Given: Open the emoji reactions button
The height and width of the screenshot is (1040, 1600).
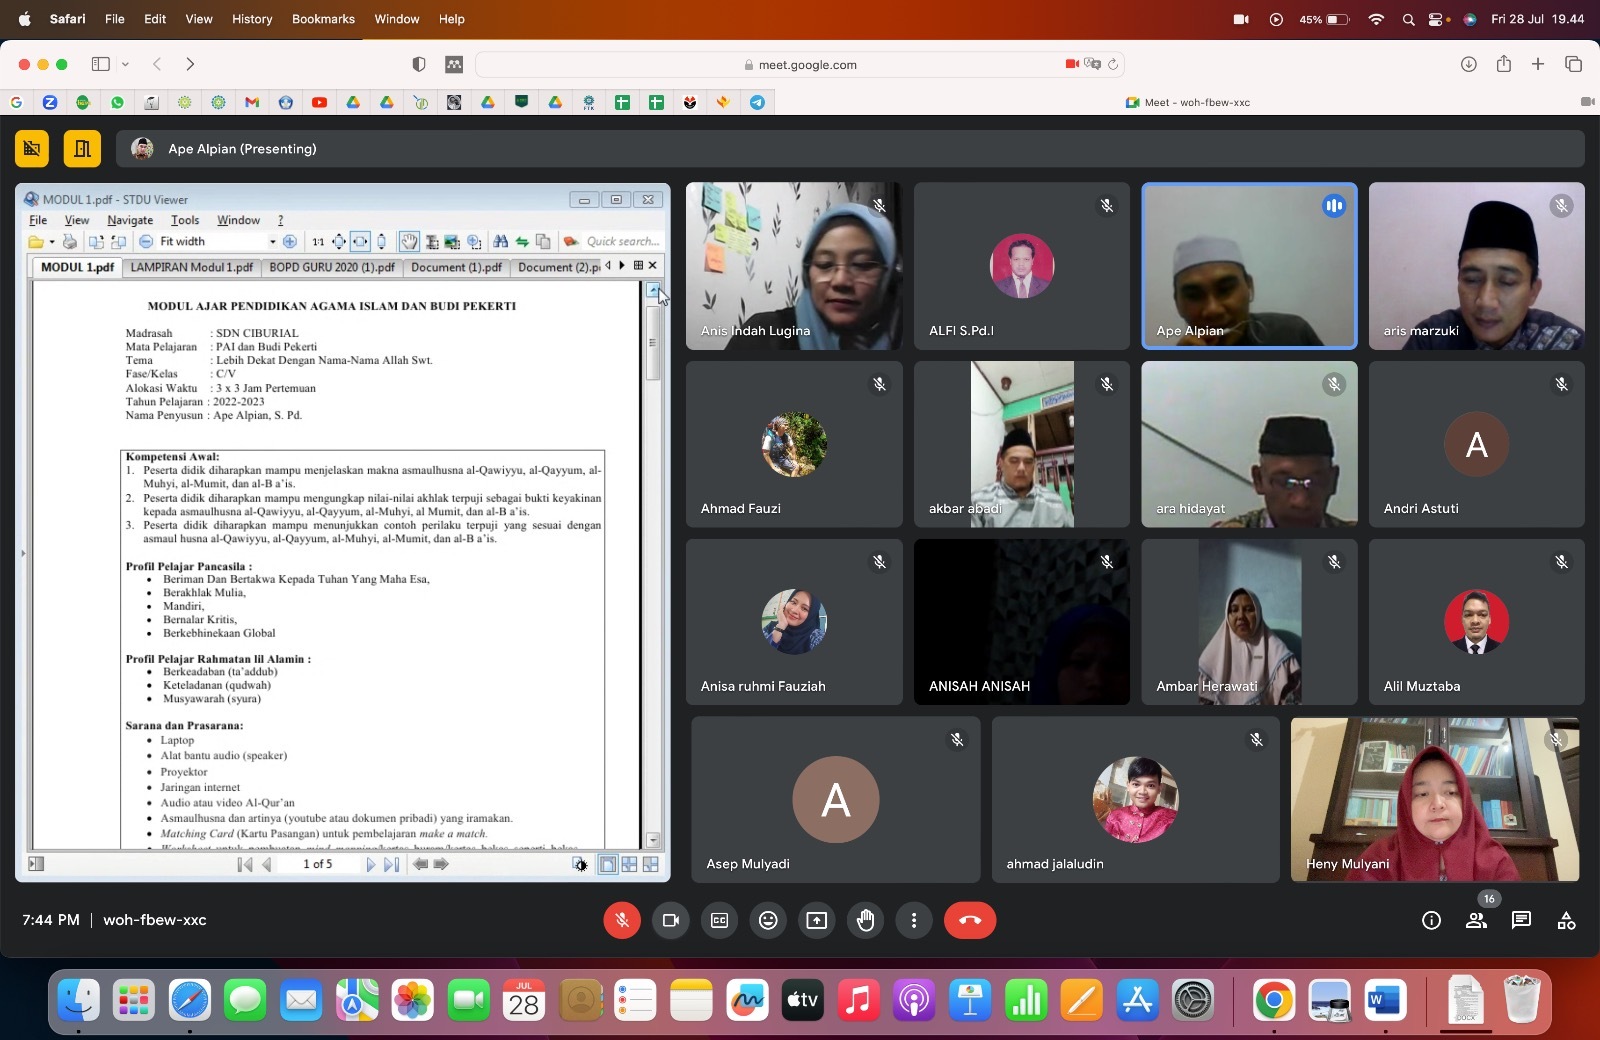Looking at the screenshot, I should coord(768,920).
